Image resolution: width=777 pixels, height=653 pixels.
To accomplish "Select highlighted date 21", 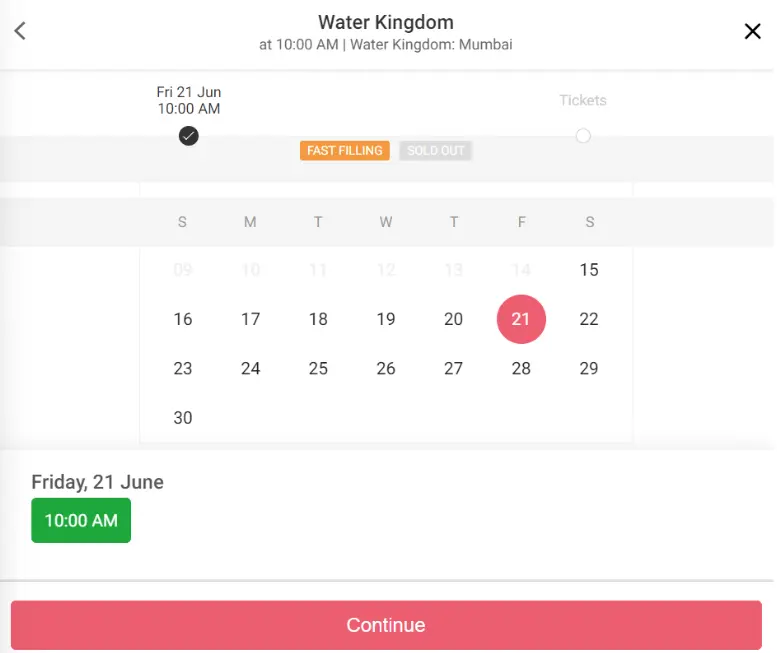I will coord(521,319).
